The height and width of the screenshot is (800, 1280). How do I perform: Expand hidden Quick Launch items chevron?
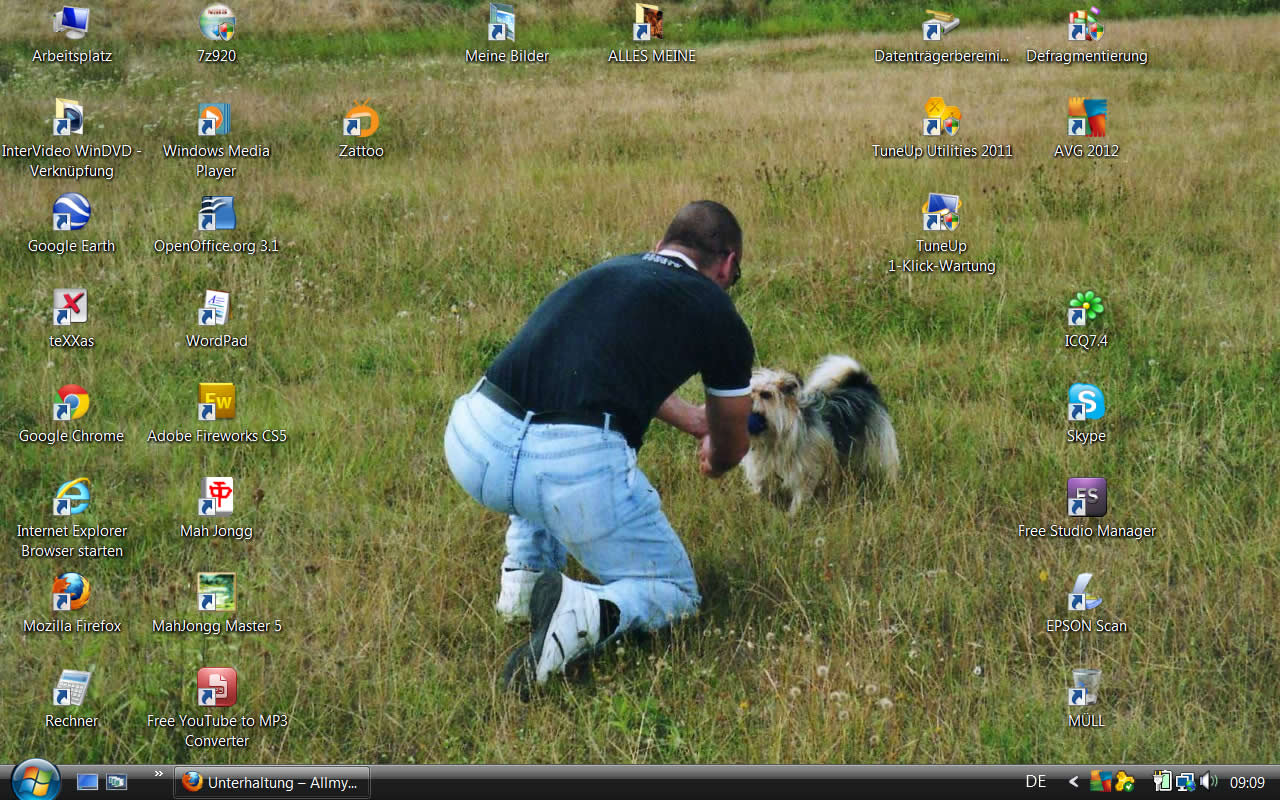tap(158, 773)
